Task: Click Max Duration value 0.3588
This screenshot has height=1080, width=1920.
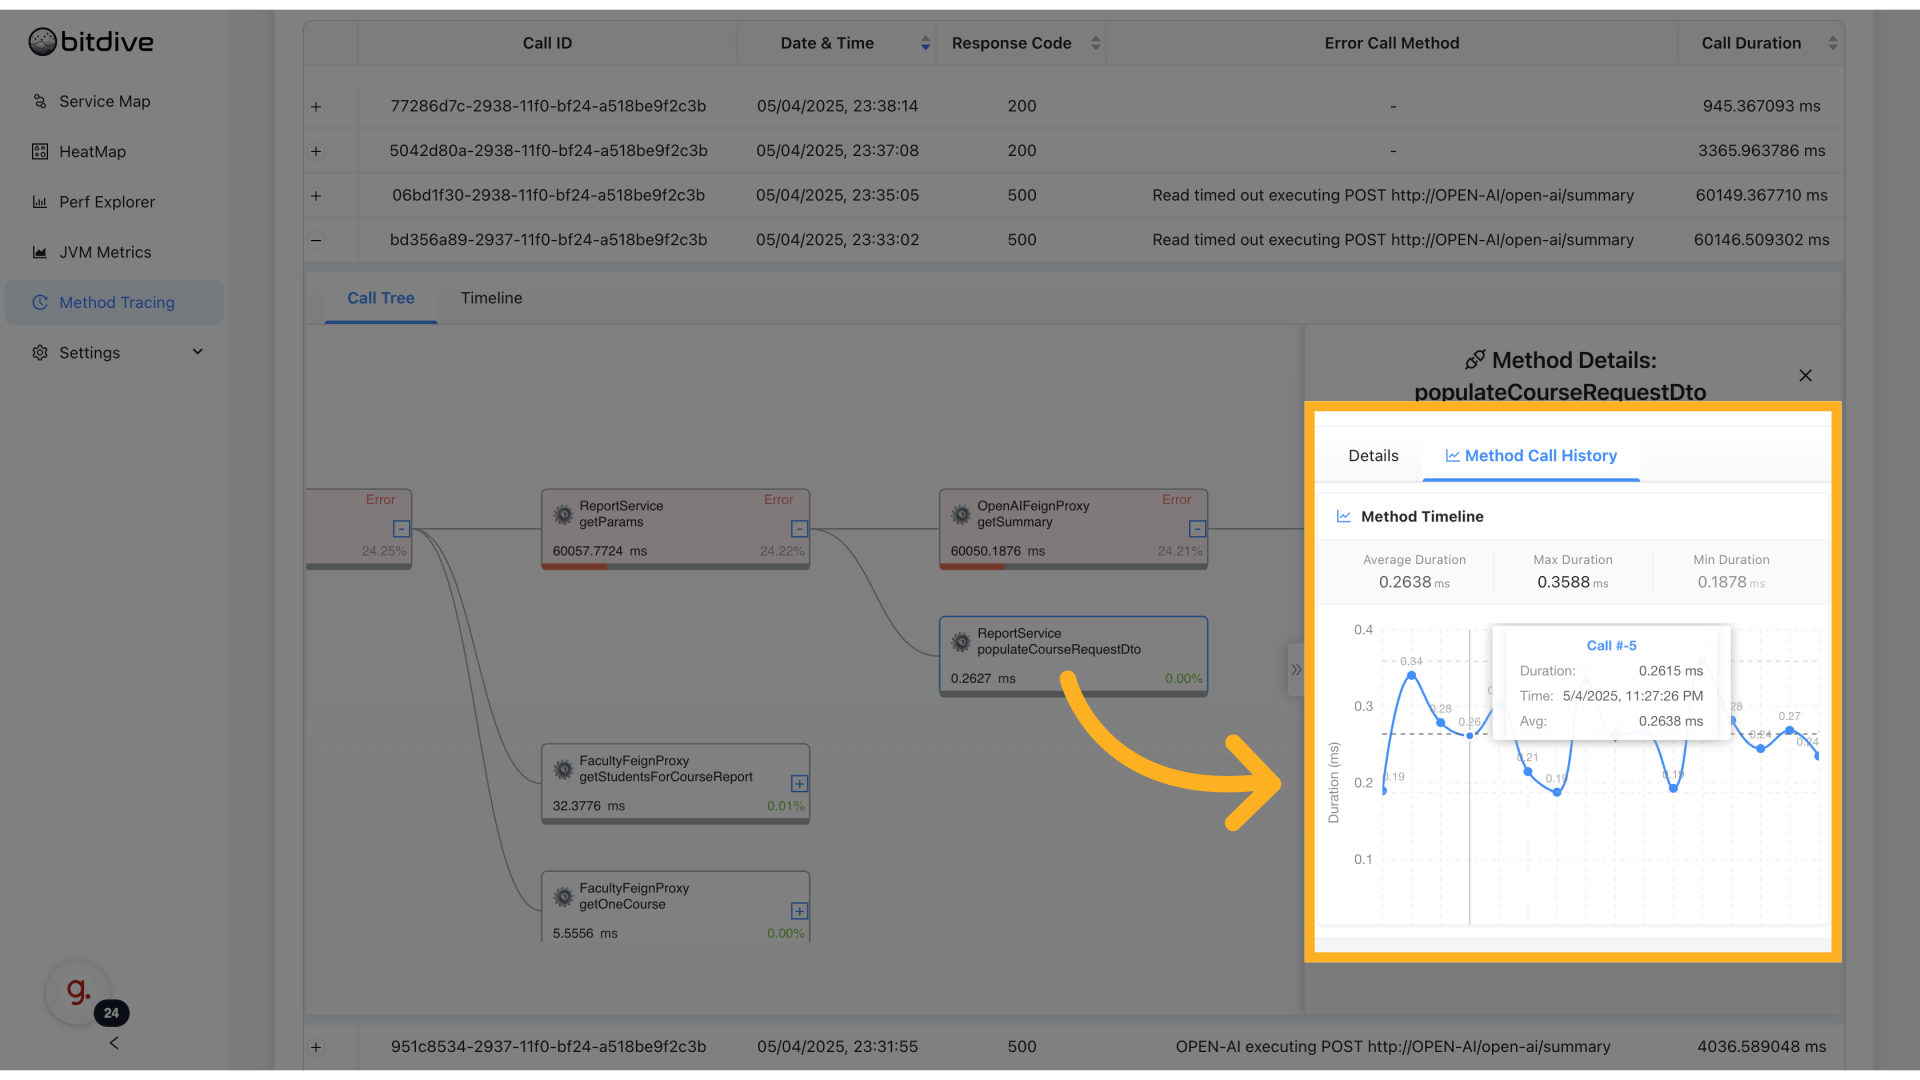Action: click(x=1563, y=582)
